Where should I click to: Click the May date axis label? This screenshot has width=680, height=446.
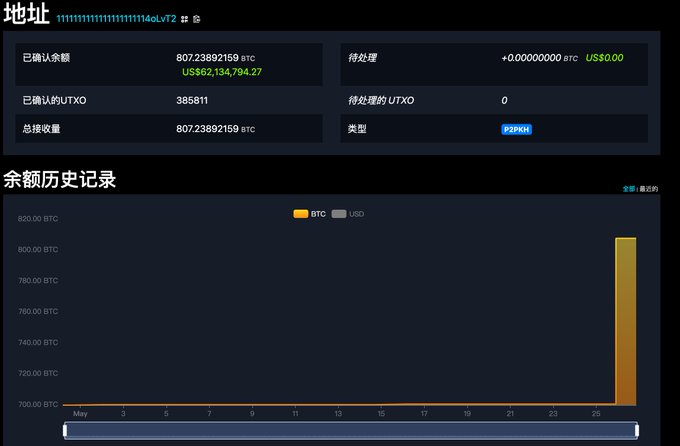click(80, 413)
